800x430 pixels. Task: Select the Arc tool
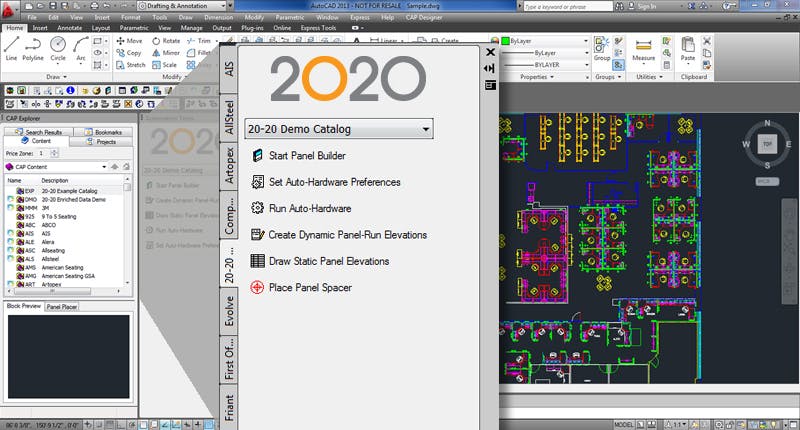click(81, 49)
